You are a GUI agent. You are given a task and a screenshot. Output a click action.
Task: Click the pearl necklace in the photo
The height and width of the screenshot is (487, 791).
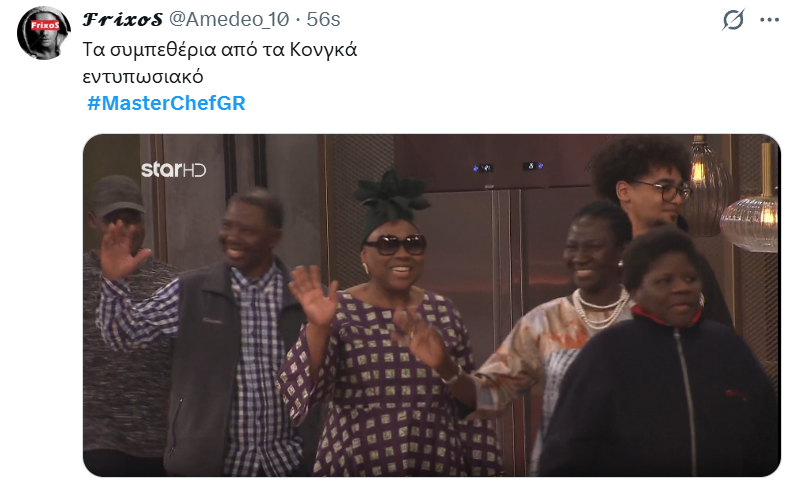click(600, 307)
